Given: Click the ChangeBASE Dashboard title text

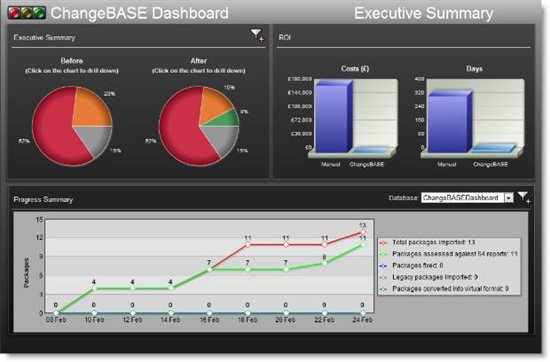Looking at the screenshot, I should (x=140, y=13).
